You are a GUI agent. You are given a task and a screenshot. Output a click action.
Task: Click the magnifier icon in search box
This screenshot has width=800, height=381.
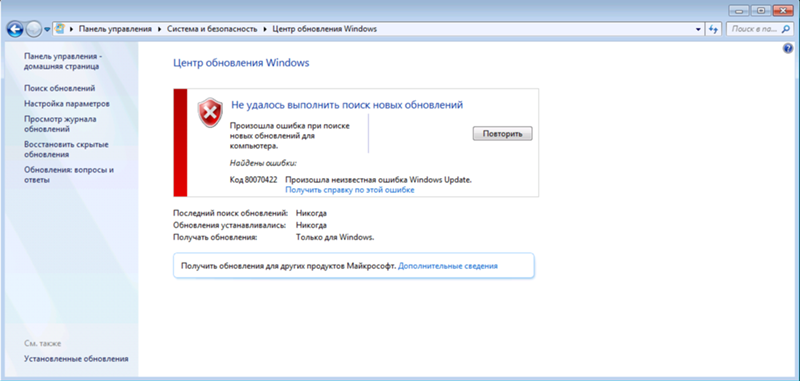(x=786, y=30)
